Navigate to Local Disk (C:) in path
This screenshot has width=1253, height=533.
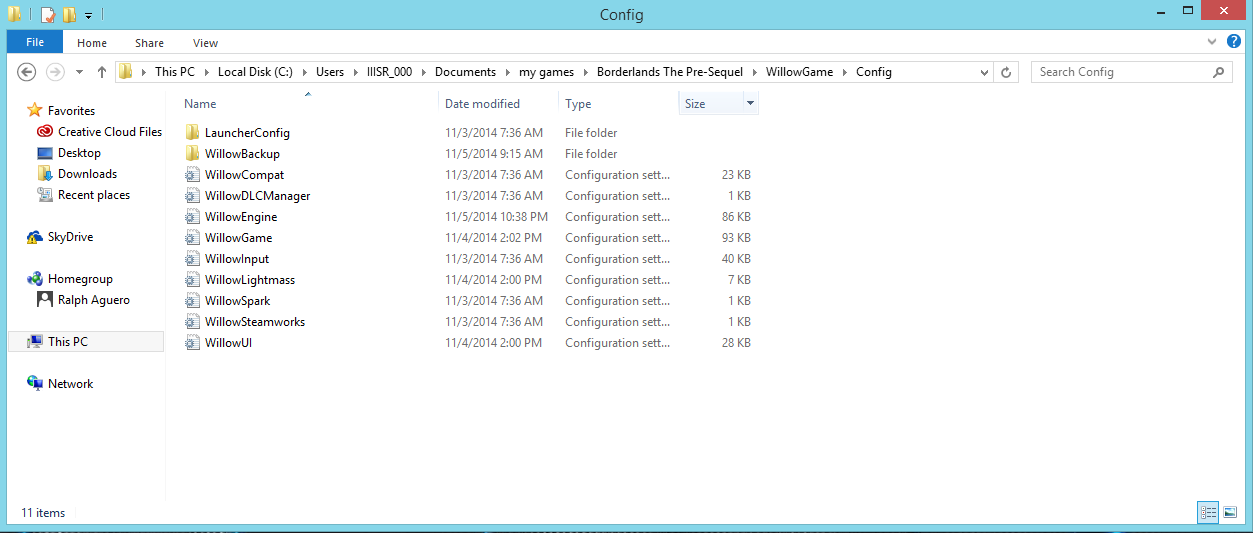point(257,72)
